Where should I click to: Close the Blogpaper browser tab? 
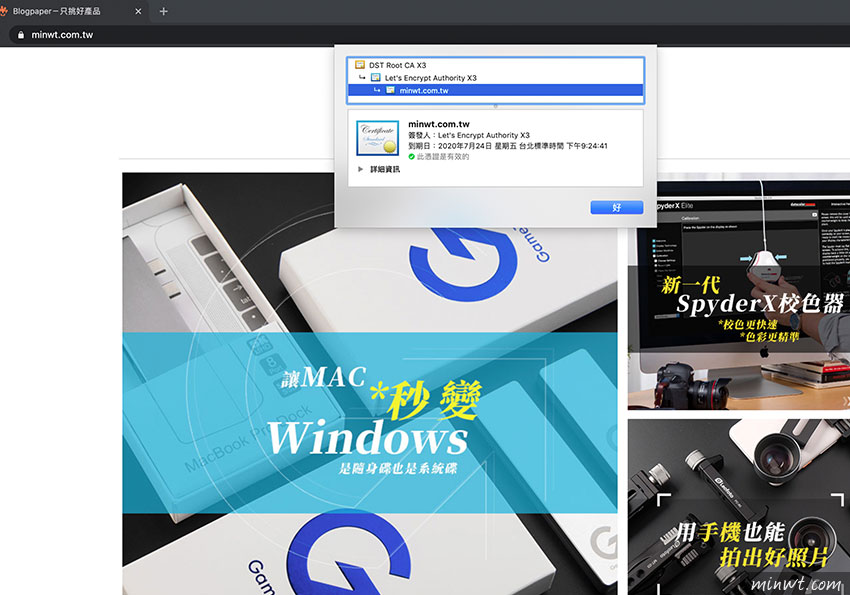tap(138, 11)
